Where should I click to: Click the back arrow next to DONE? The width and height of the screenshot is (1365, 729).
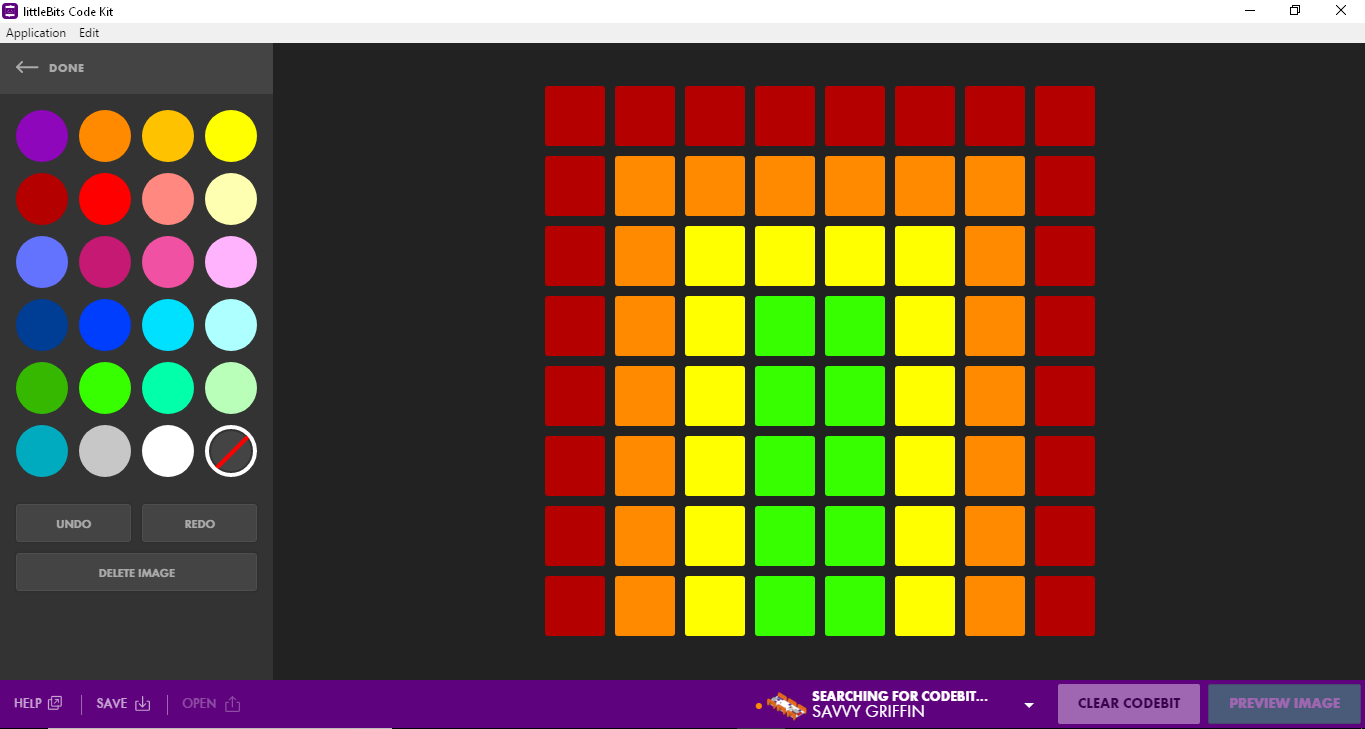[27, 68]
